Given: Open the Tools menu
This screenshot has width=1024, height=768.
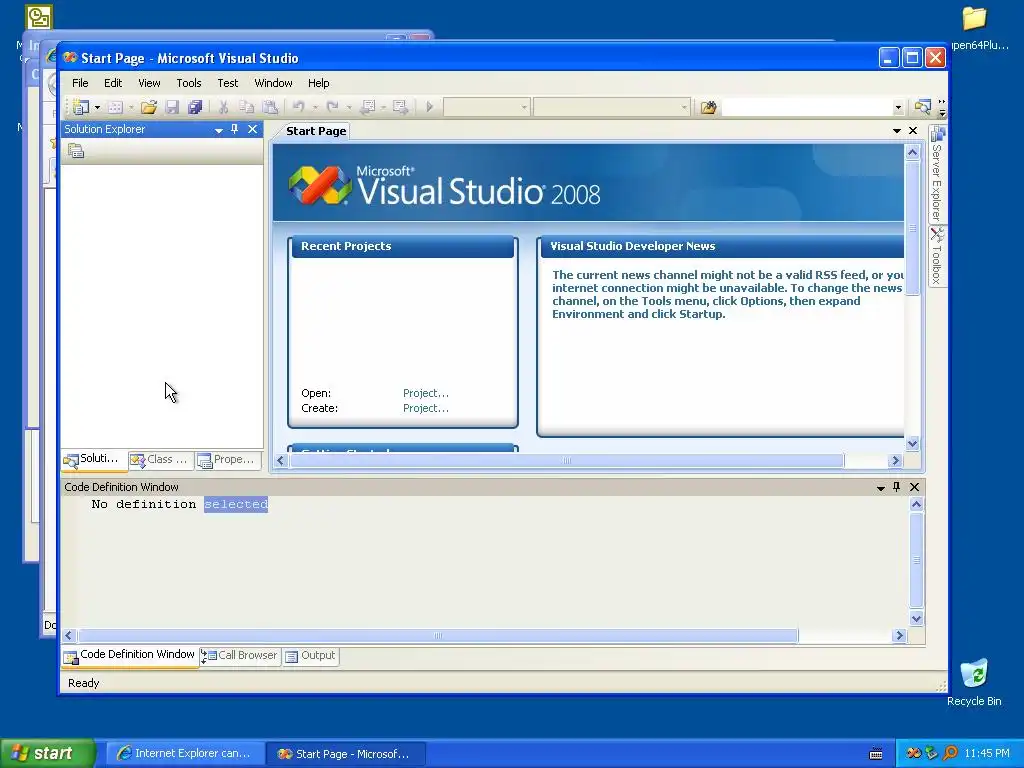Looking at the screenshot, I should click(x=189, y=83).
